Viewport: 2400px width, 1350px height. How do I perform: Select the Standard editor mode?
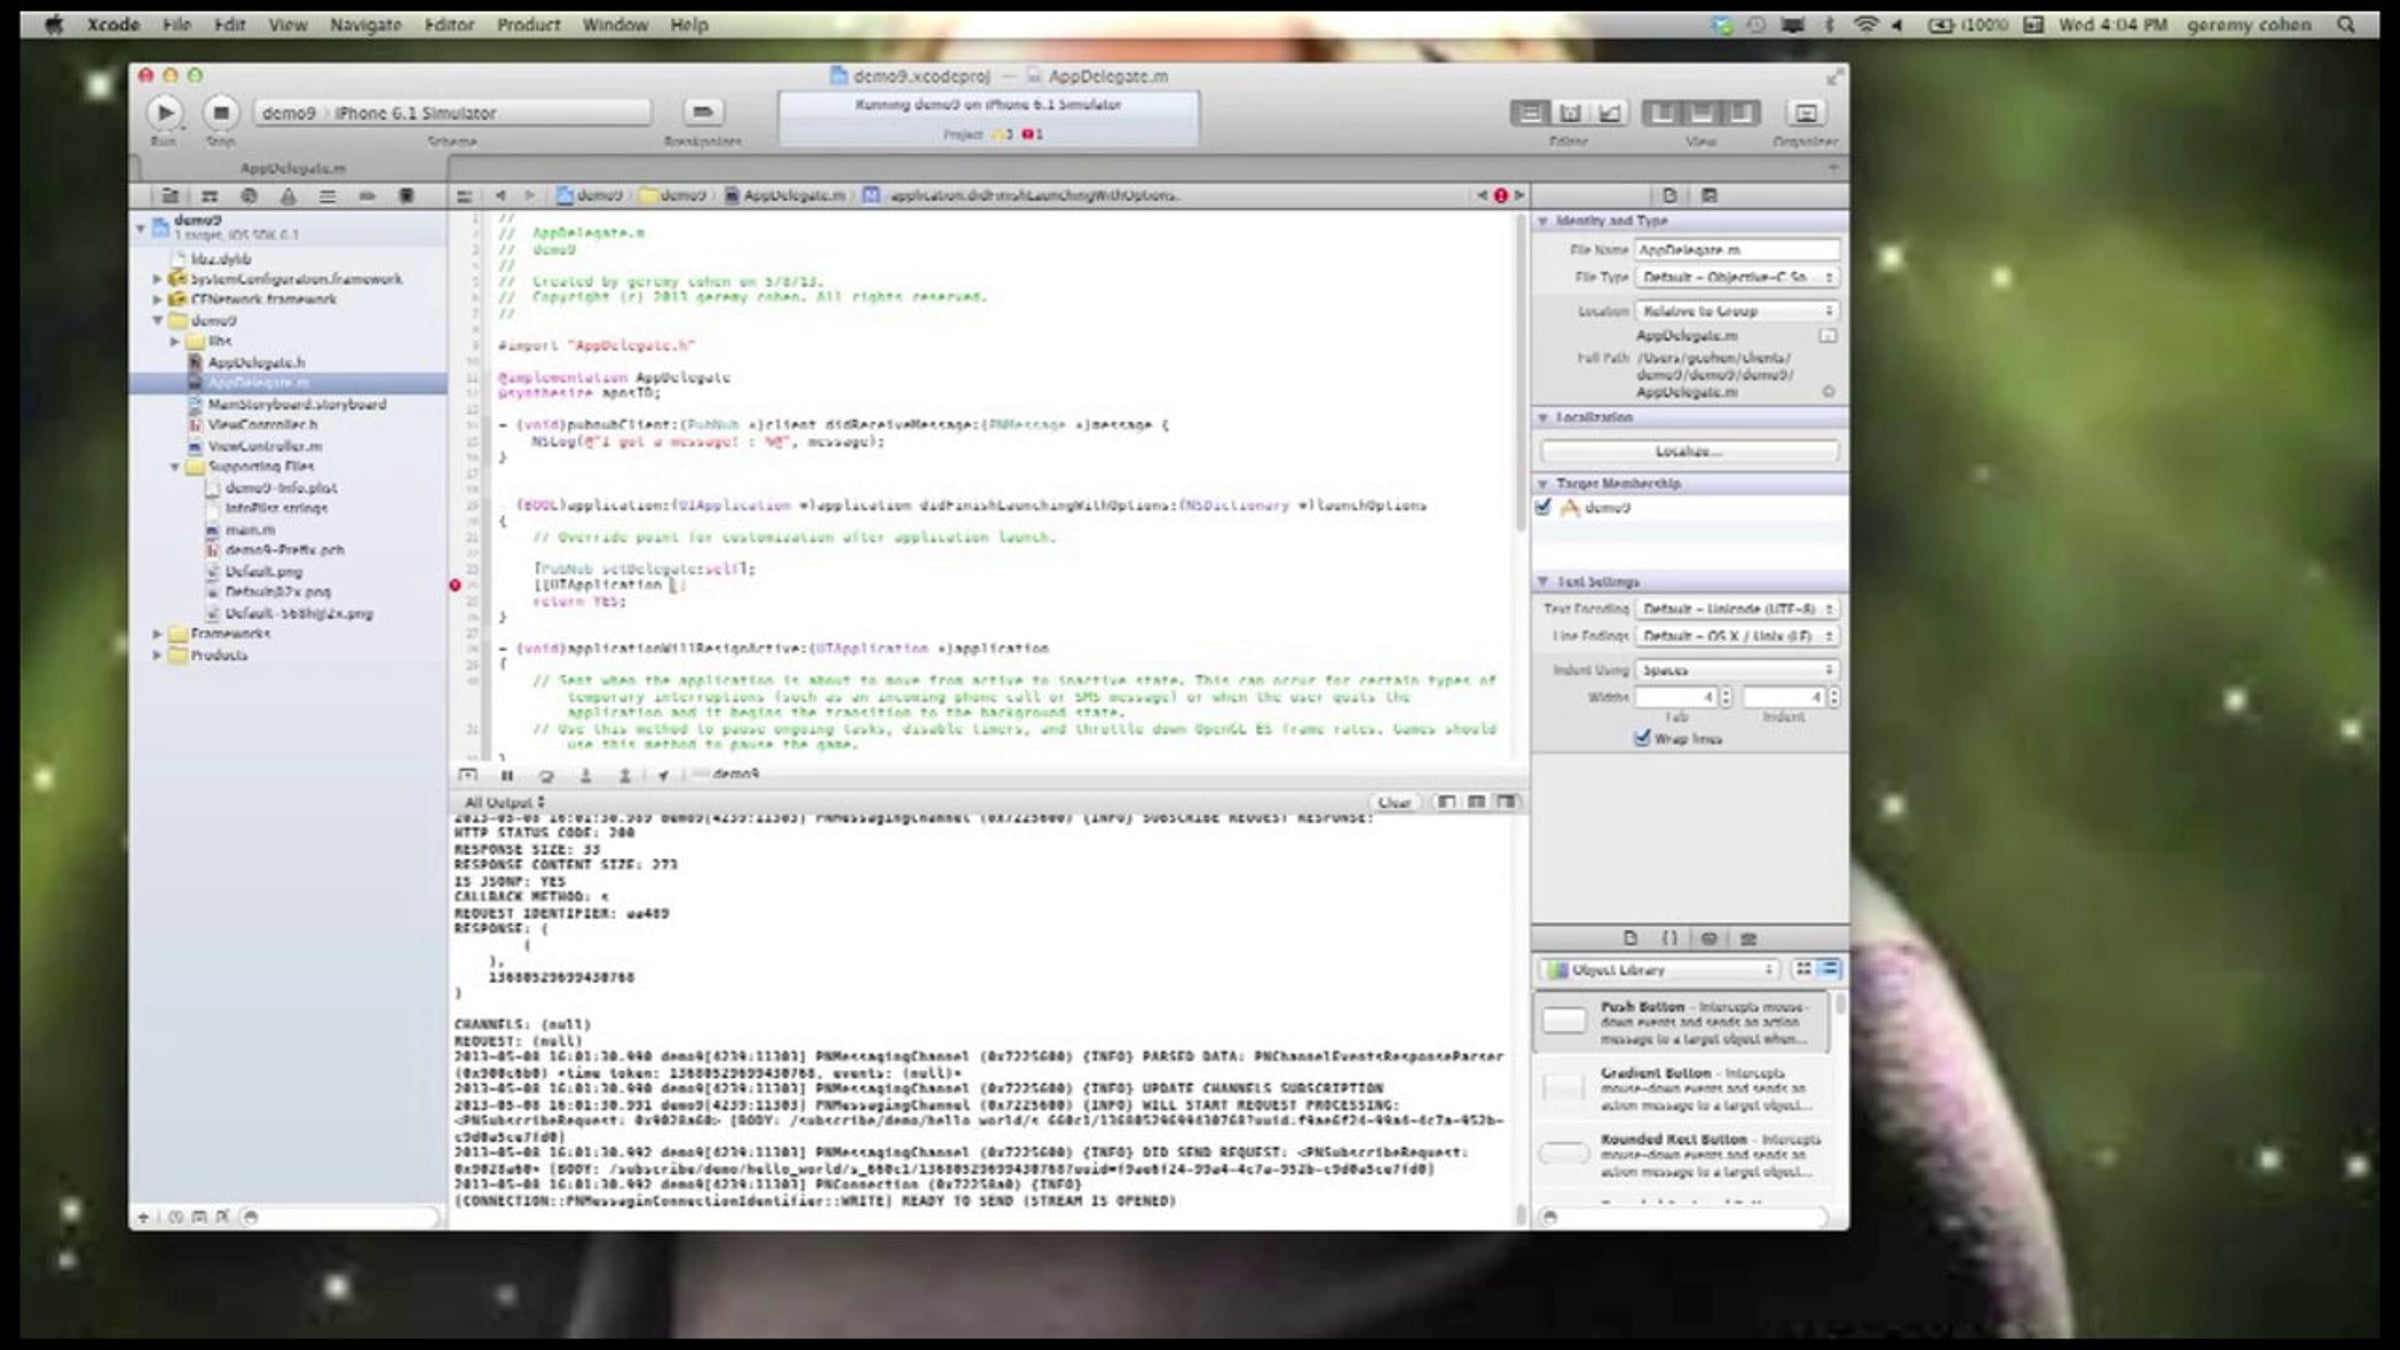coord(1530,113)
